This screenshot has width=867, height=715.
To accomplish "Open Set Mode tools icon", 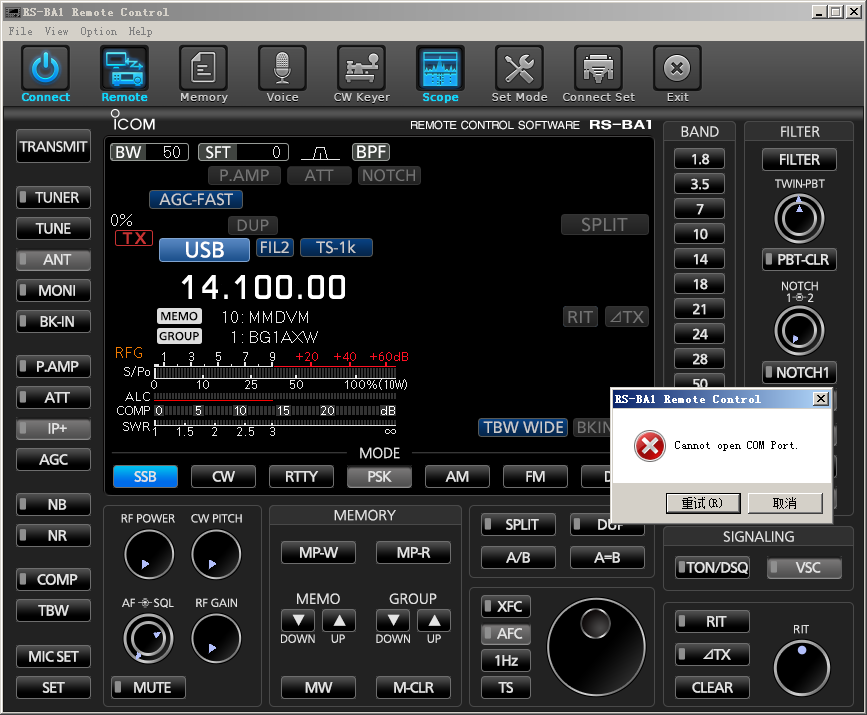I will pyautogui.click(x=519, y=68).
